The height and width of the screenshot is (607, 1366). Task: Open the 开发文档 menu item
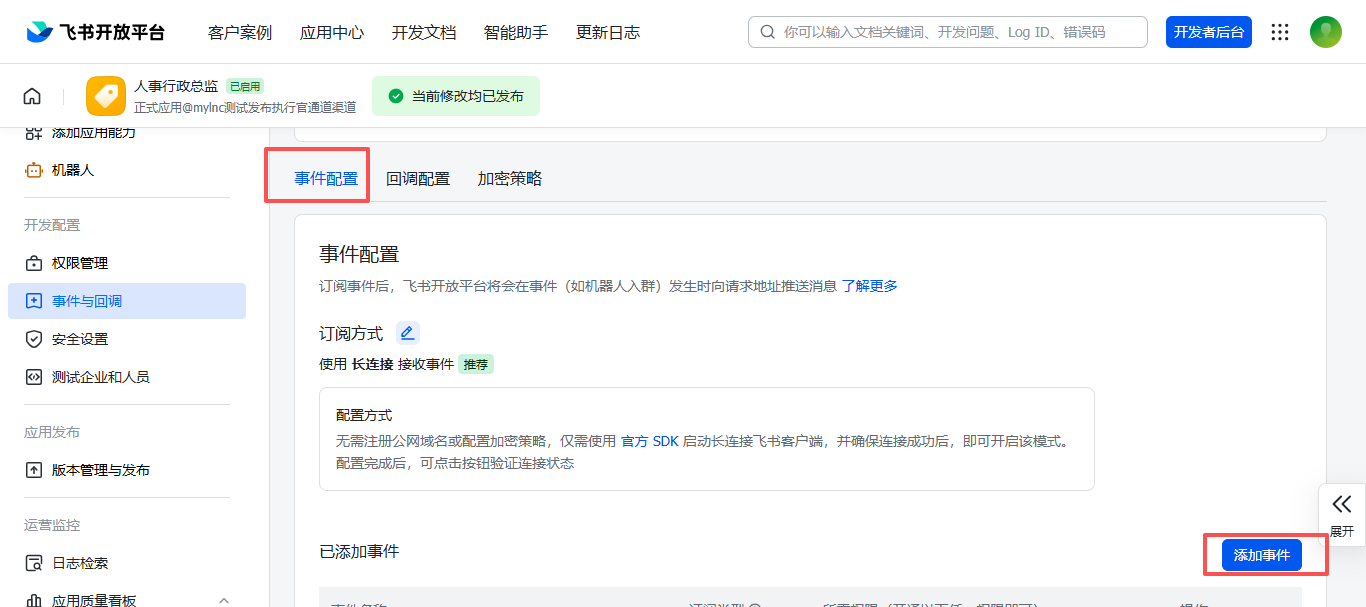[424, 32]
